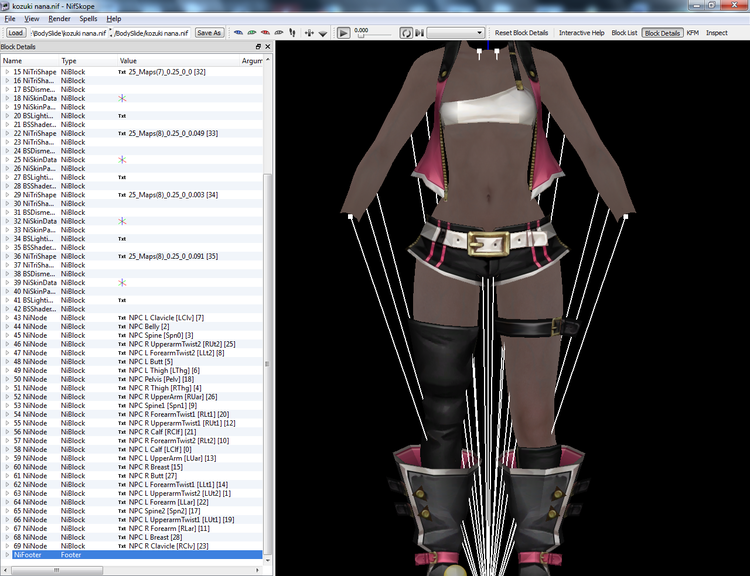
Task: Toggle the Block List panel
Action: point(624,33)
